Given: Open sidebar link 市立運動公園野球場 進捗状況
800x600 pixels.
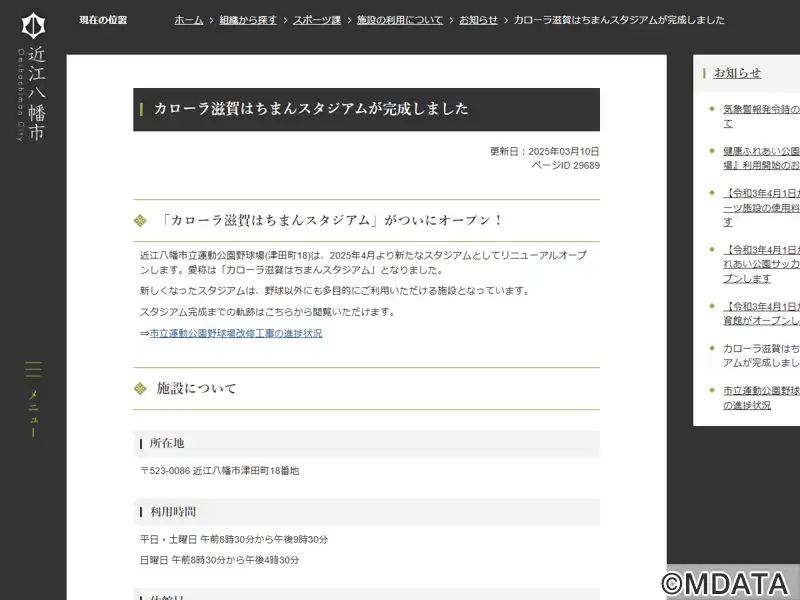Looking at the screenshot, I should (x=760, y=397).
